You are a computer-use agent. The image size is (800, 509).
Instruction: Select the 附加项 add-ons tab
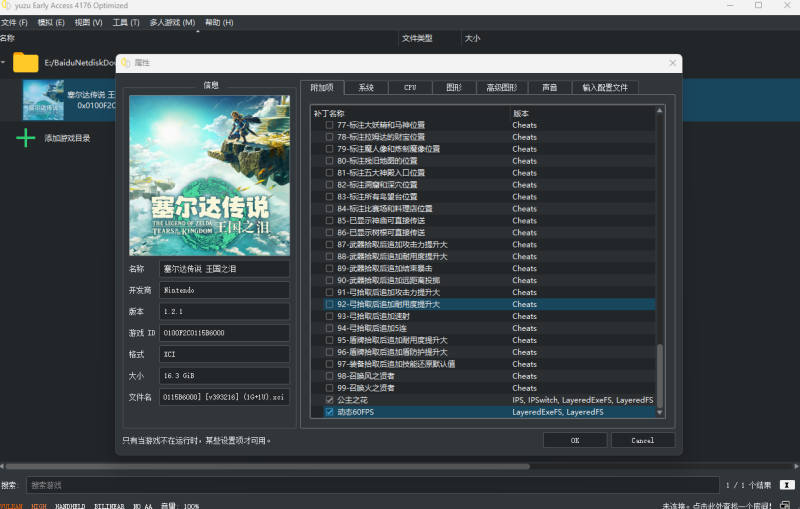pos(322,87)
